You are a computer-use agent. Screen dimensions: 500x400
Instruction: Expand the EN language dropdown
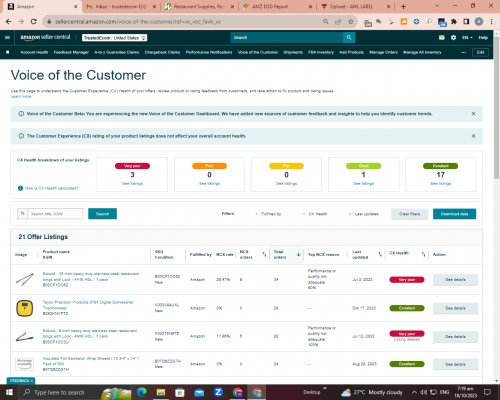pos(467,37)
